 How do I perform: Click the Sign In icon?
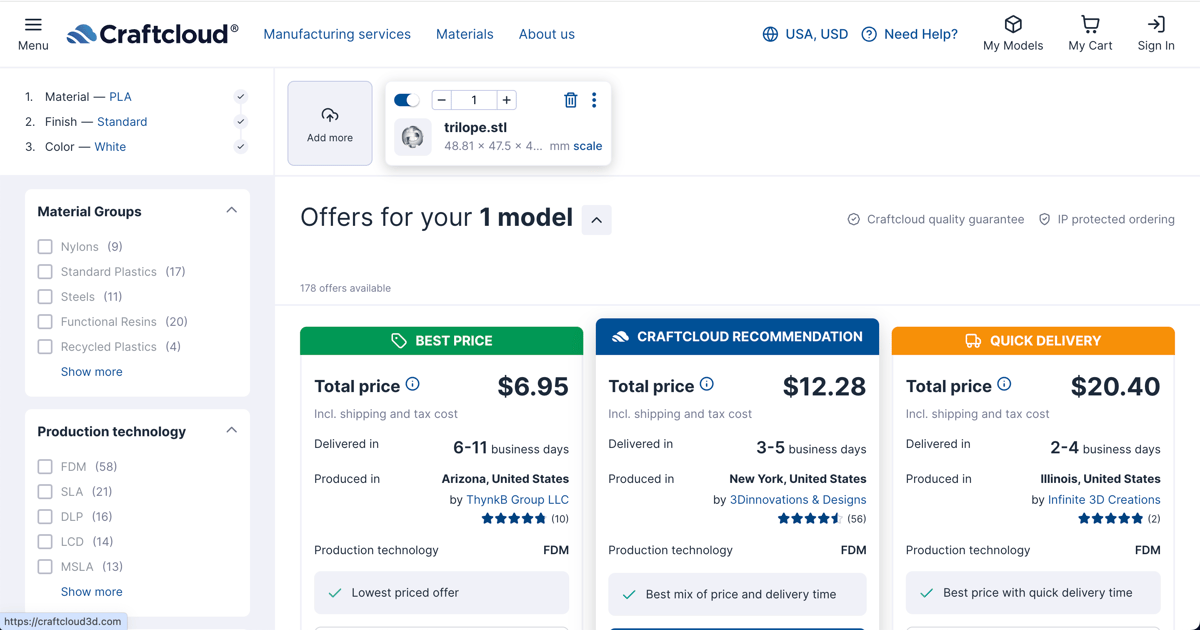pyautogui.click(x=1156, y=24)
